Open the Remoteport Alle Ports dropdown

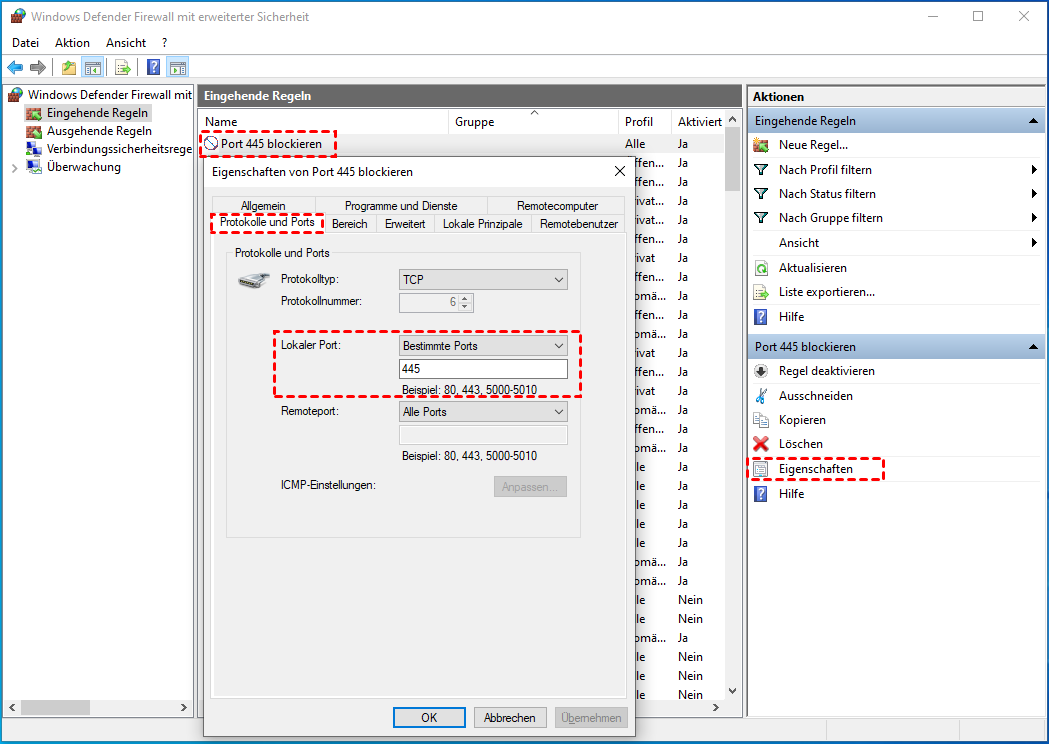coord(483,412)
